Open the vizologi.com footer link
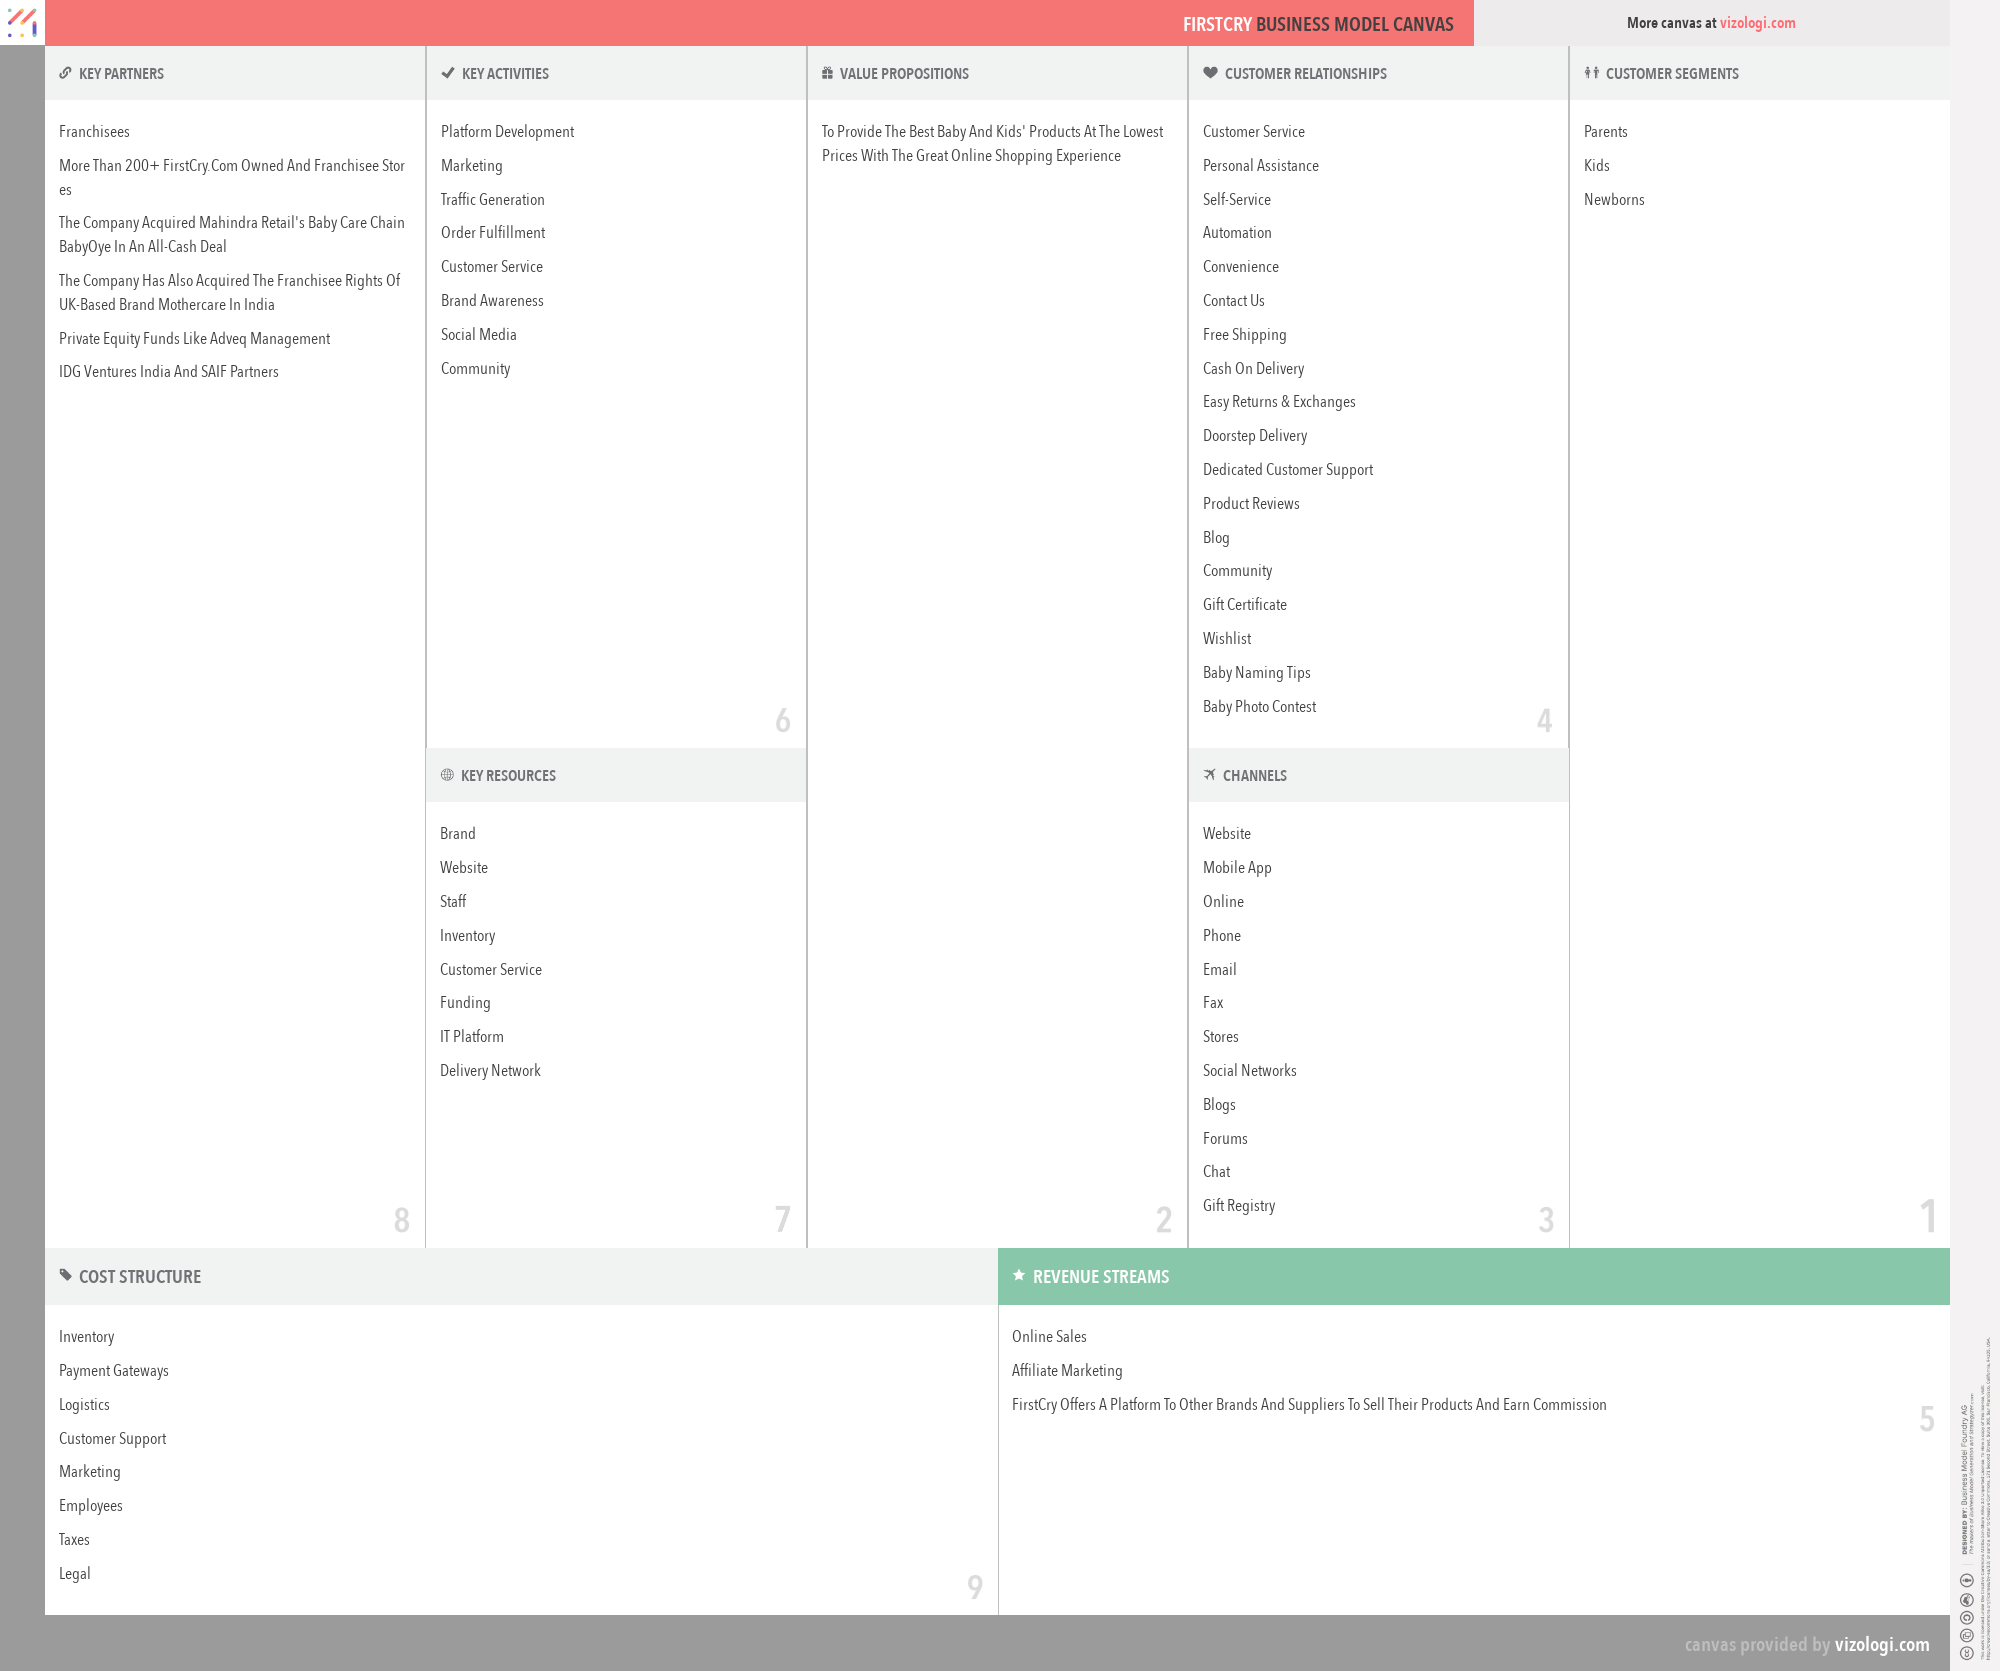 (1881, 1644)
